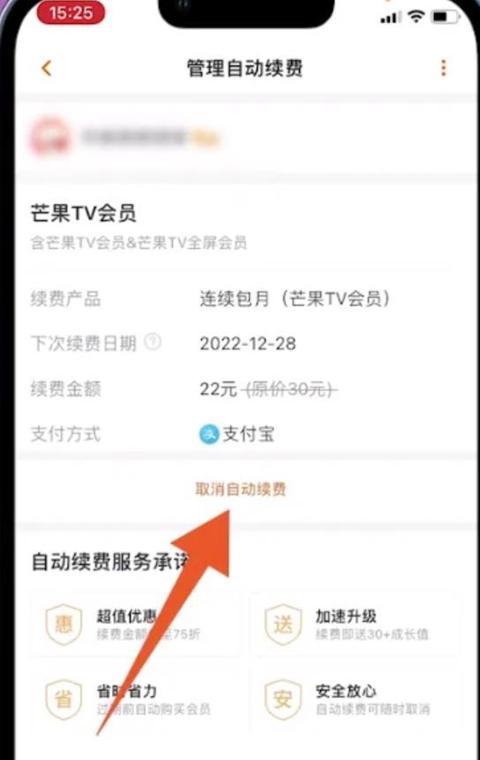The height and width of the screenshot is (760, 480).
Task: Tap the 2022-12-28 next renewal date
Action: [248, 344]
